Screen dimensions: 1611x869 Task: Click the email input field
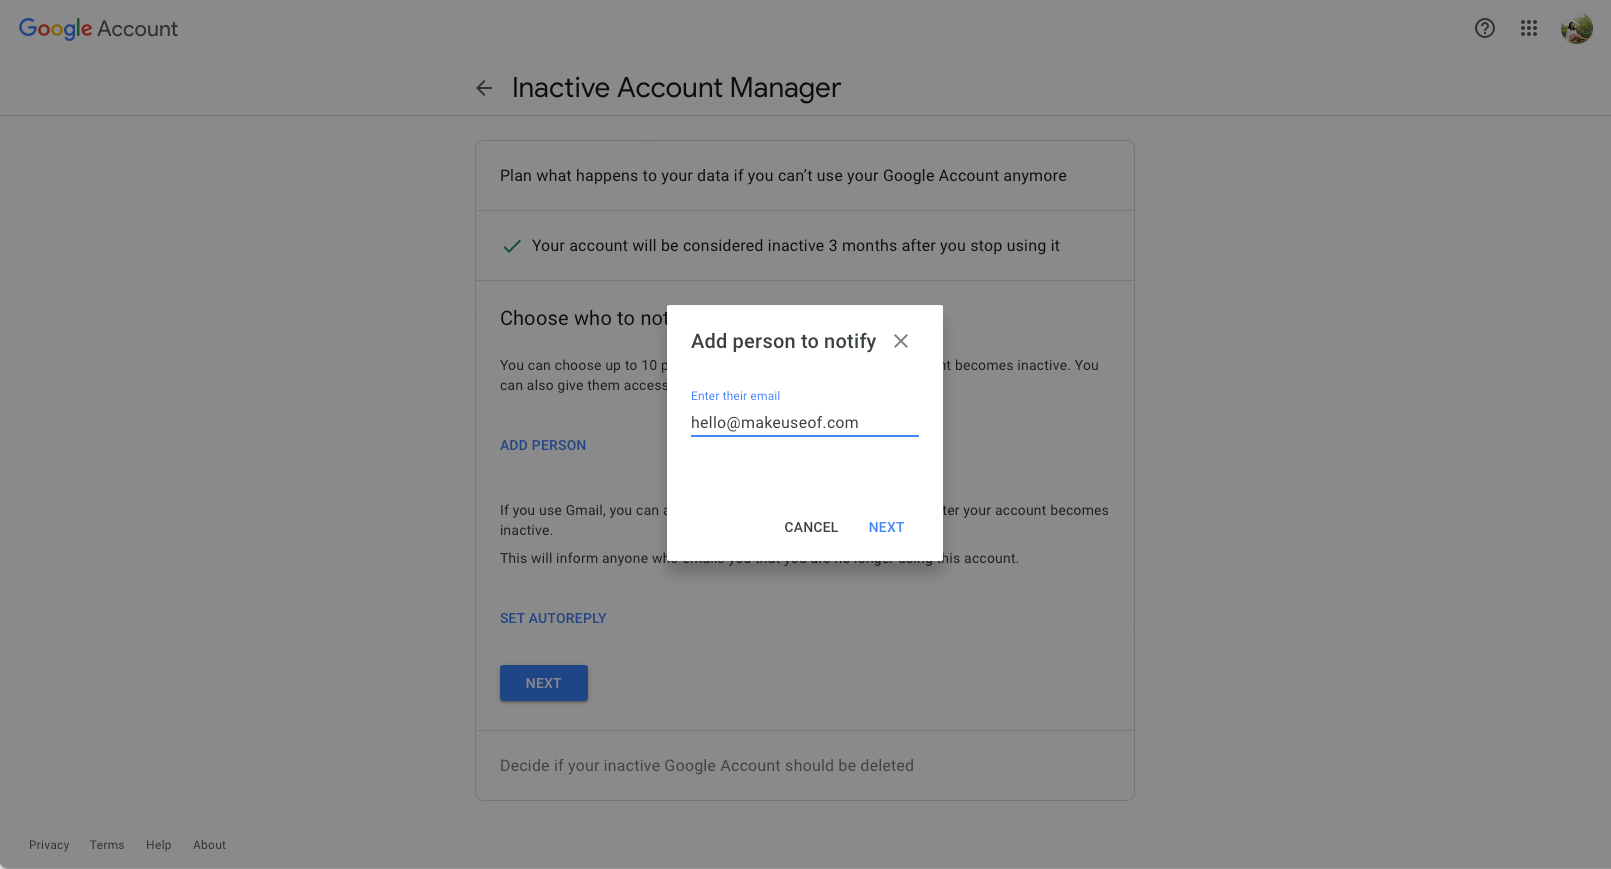(804, 423)
